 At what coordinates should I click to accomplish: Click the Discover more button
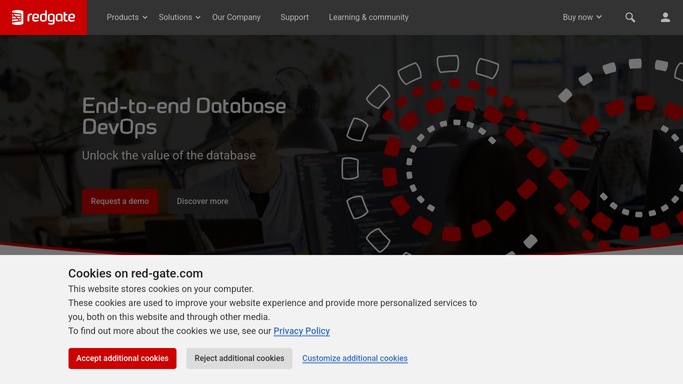tap(202, 201)
